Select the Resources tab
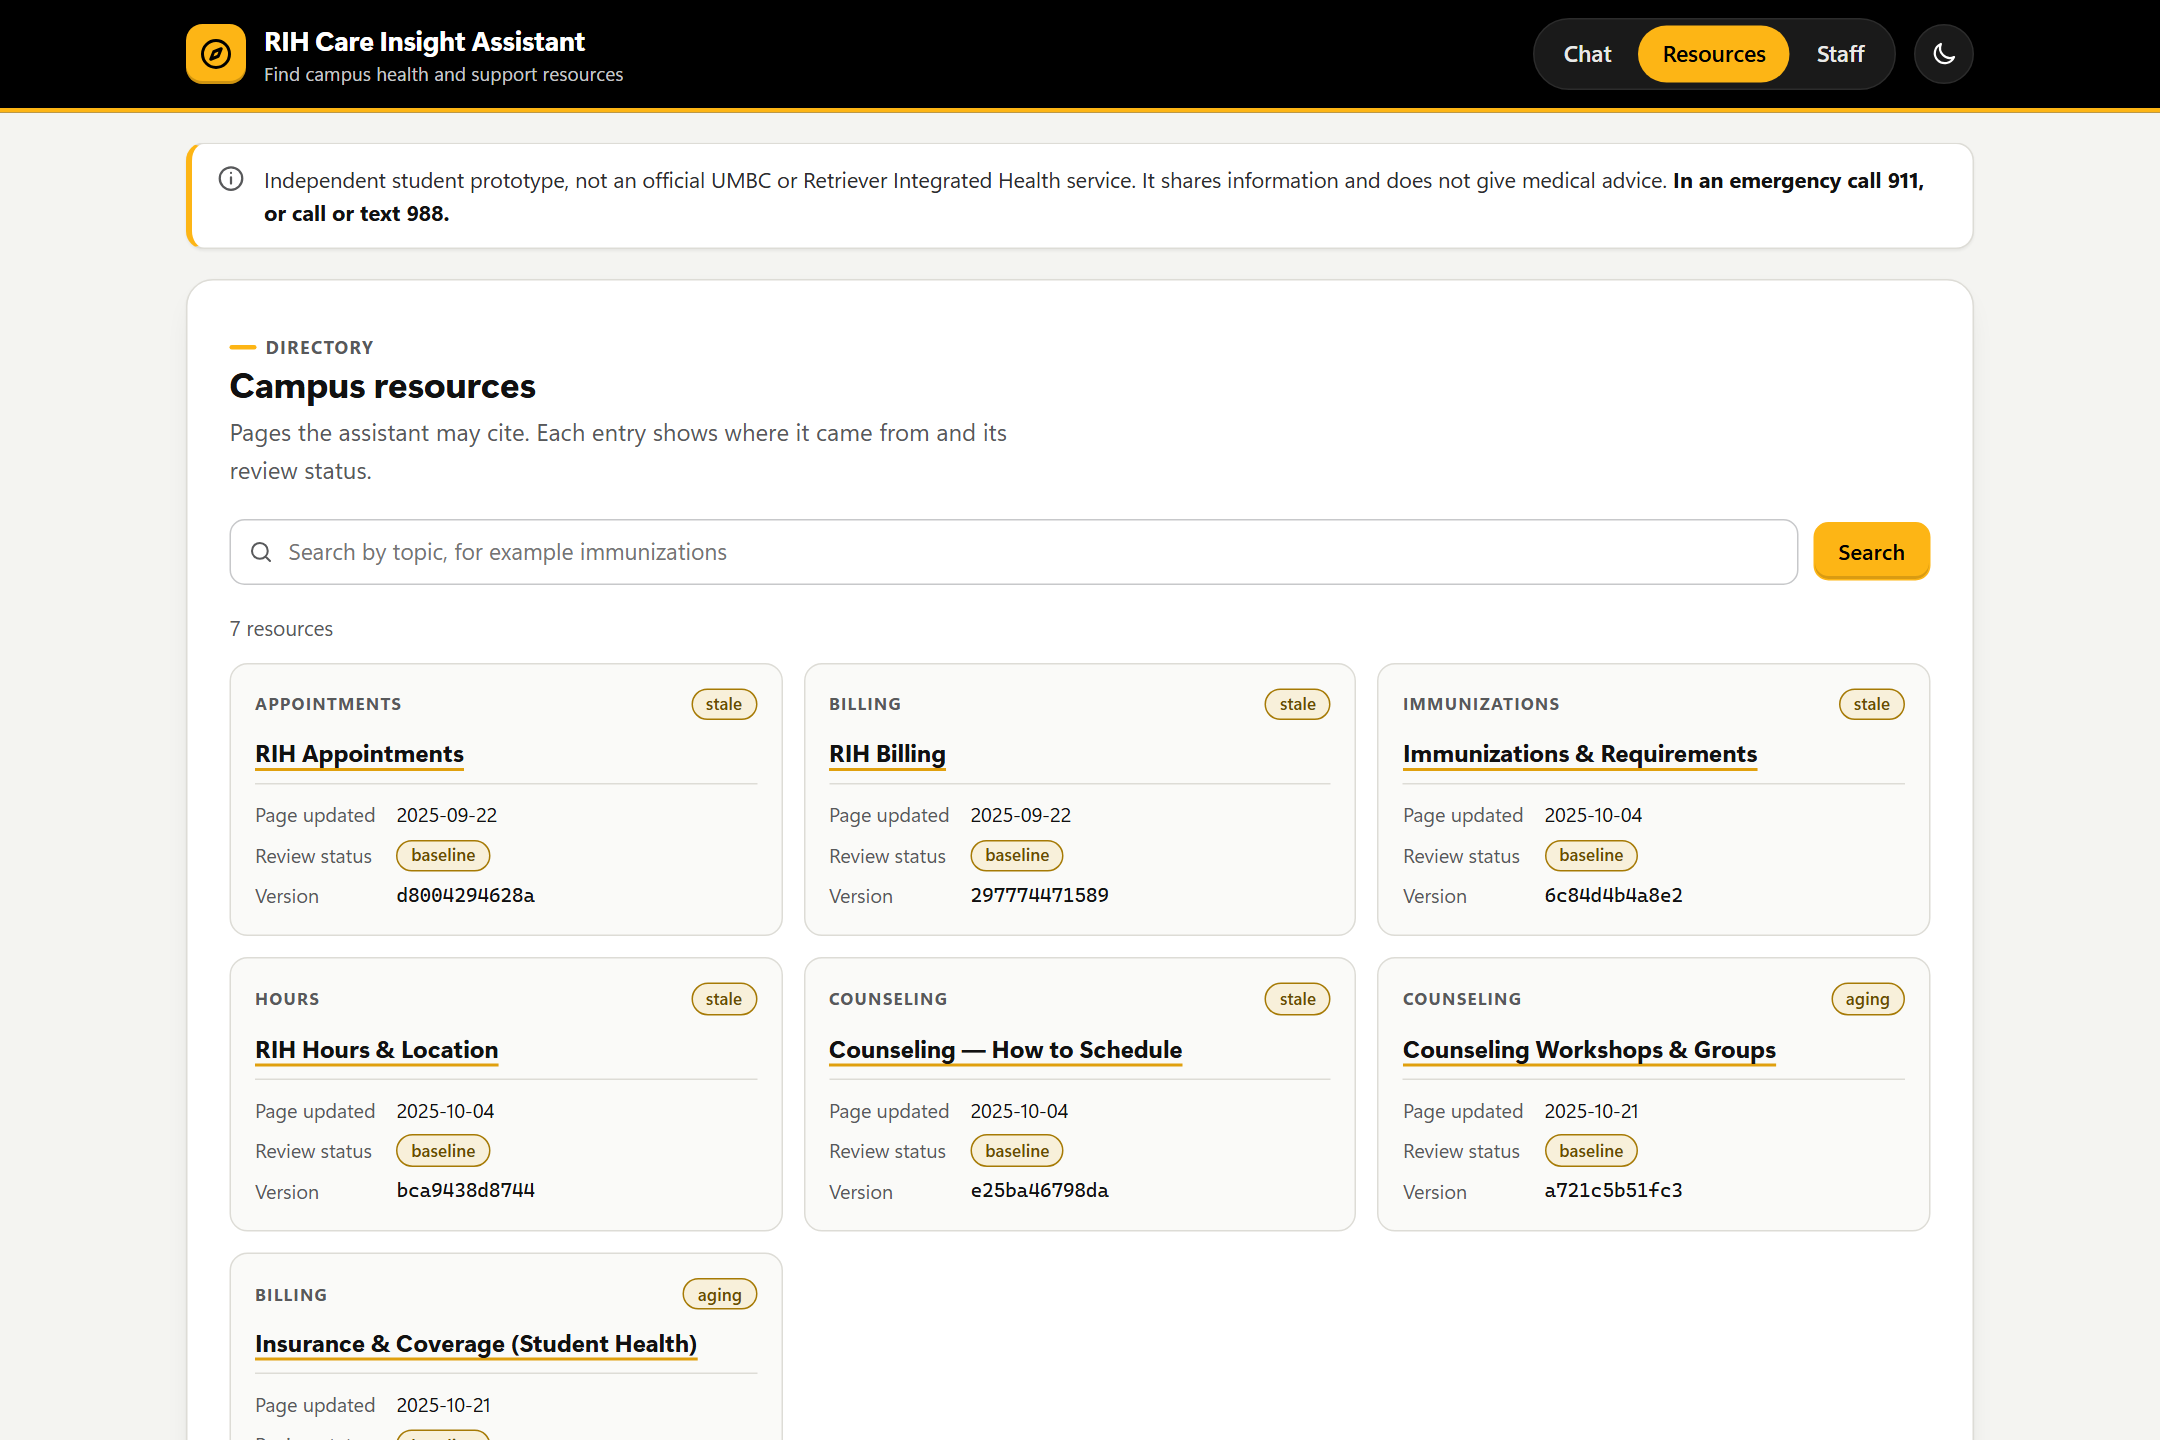This screenshot has width=2160, height=1440. point(1713,54)
